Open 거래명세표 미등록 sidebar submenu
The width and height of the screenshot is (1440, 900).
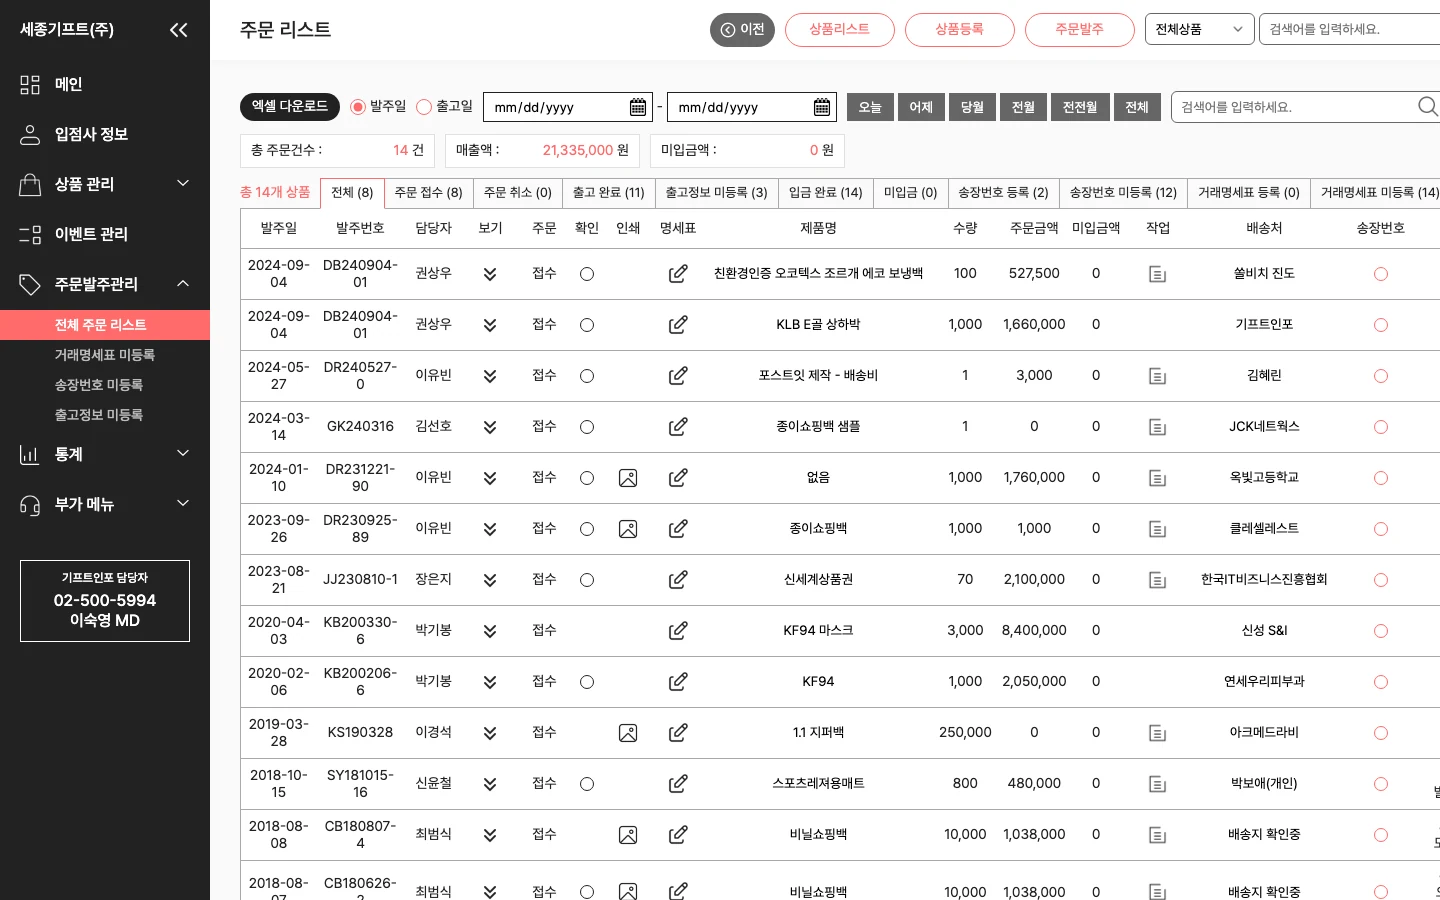(105, 355)
